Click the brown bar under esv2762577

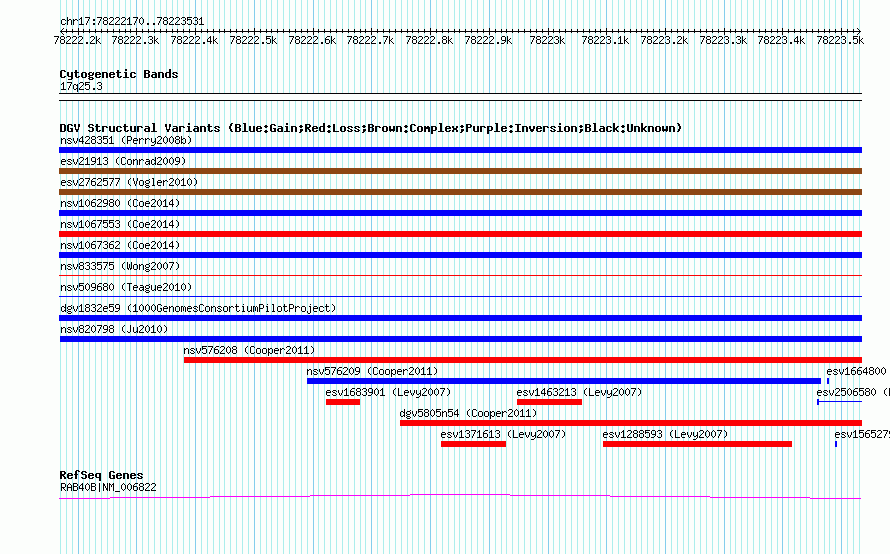point(460,192)
